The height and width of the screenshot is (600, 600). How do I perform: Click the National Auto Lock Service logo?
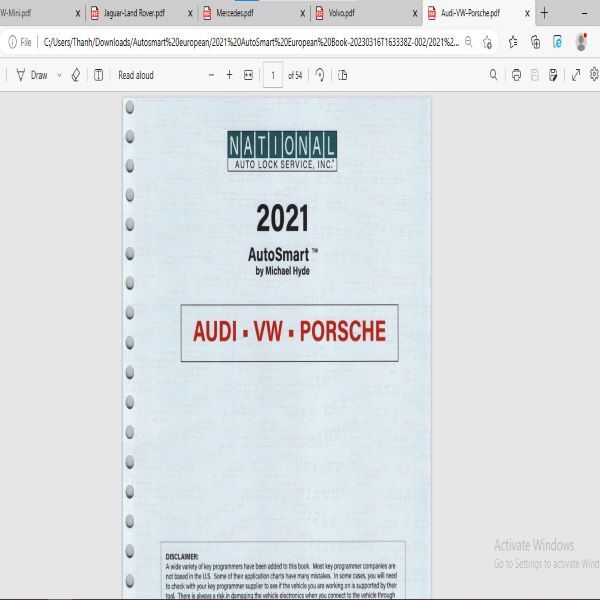click(282, 151)
